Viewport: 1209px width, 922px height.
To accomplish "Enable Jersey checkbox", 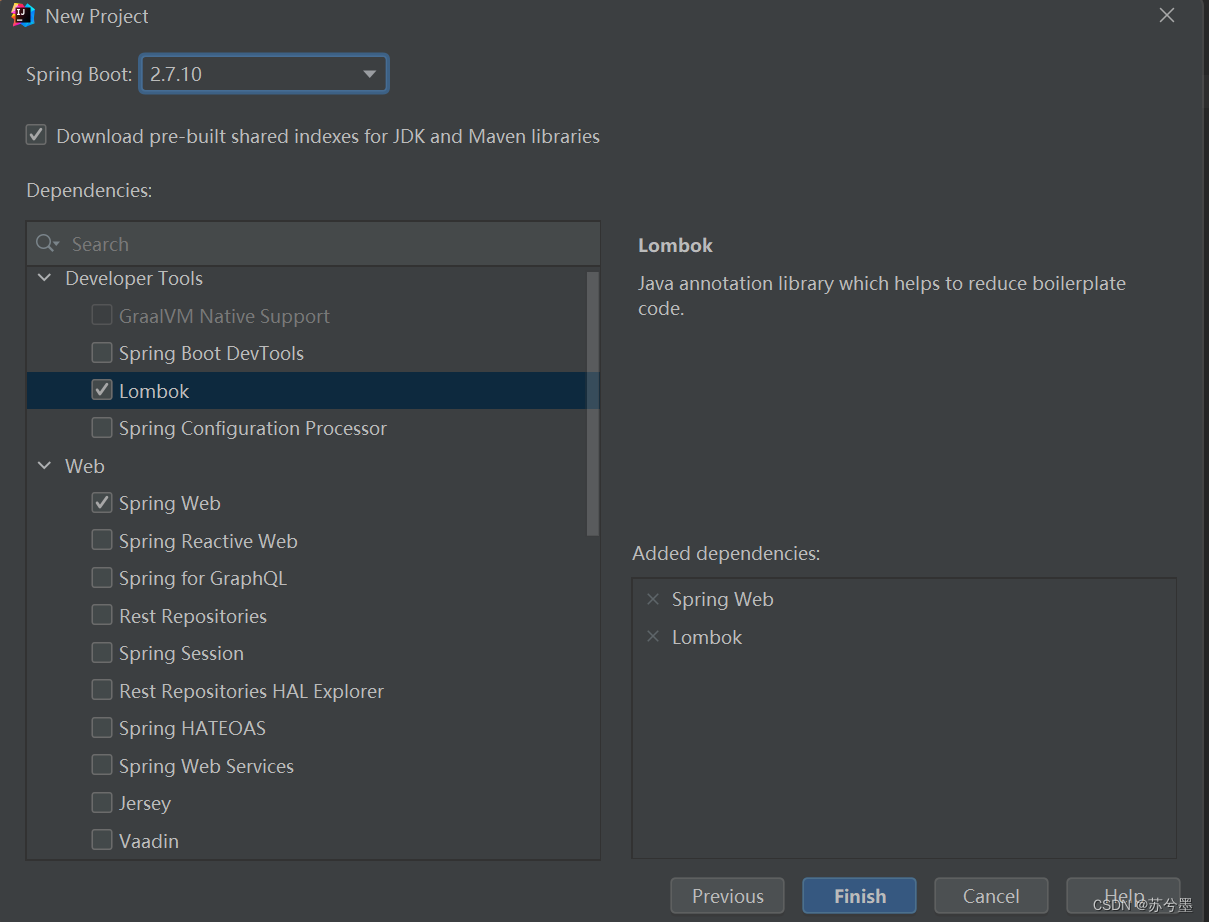I will tap(102, 803).
